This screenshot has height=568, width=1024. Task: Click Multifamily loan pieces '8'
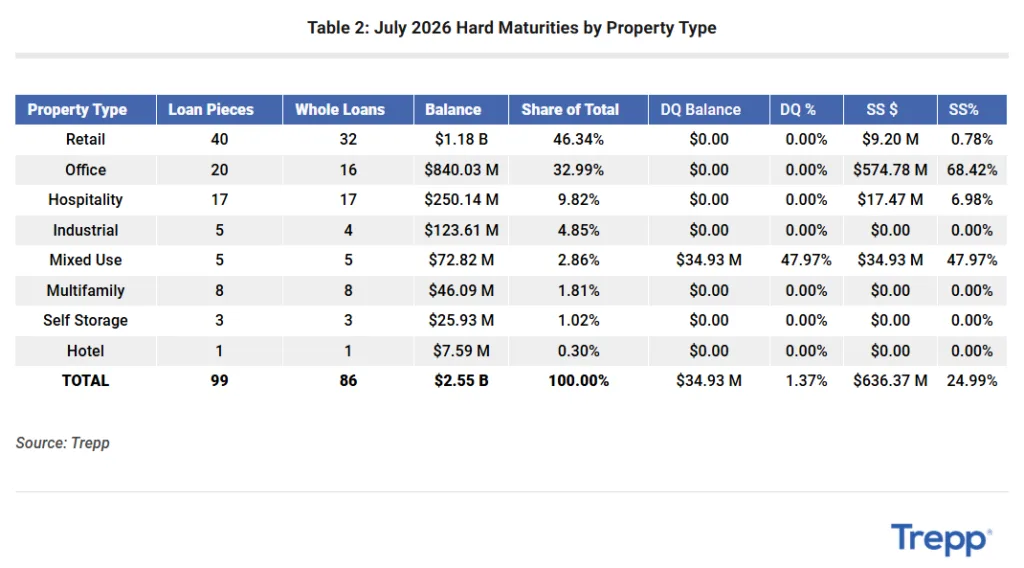click(219, 291)
